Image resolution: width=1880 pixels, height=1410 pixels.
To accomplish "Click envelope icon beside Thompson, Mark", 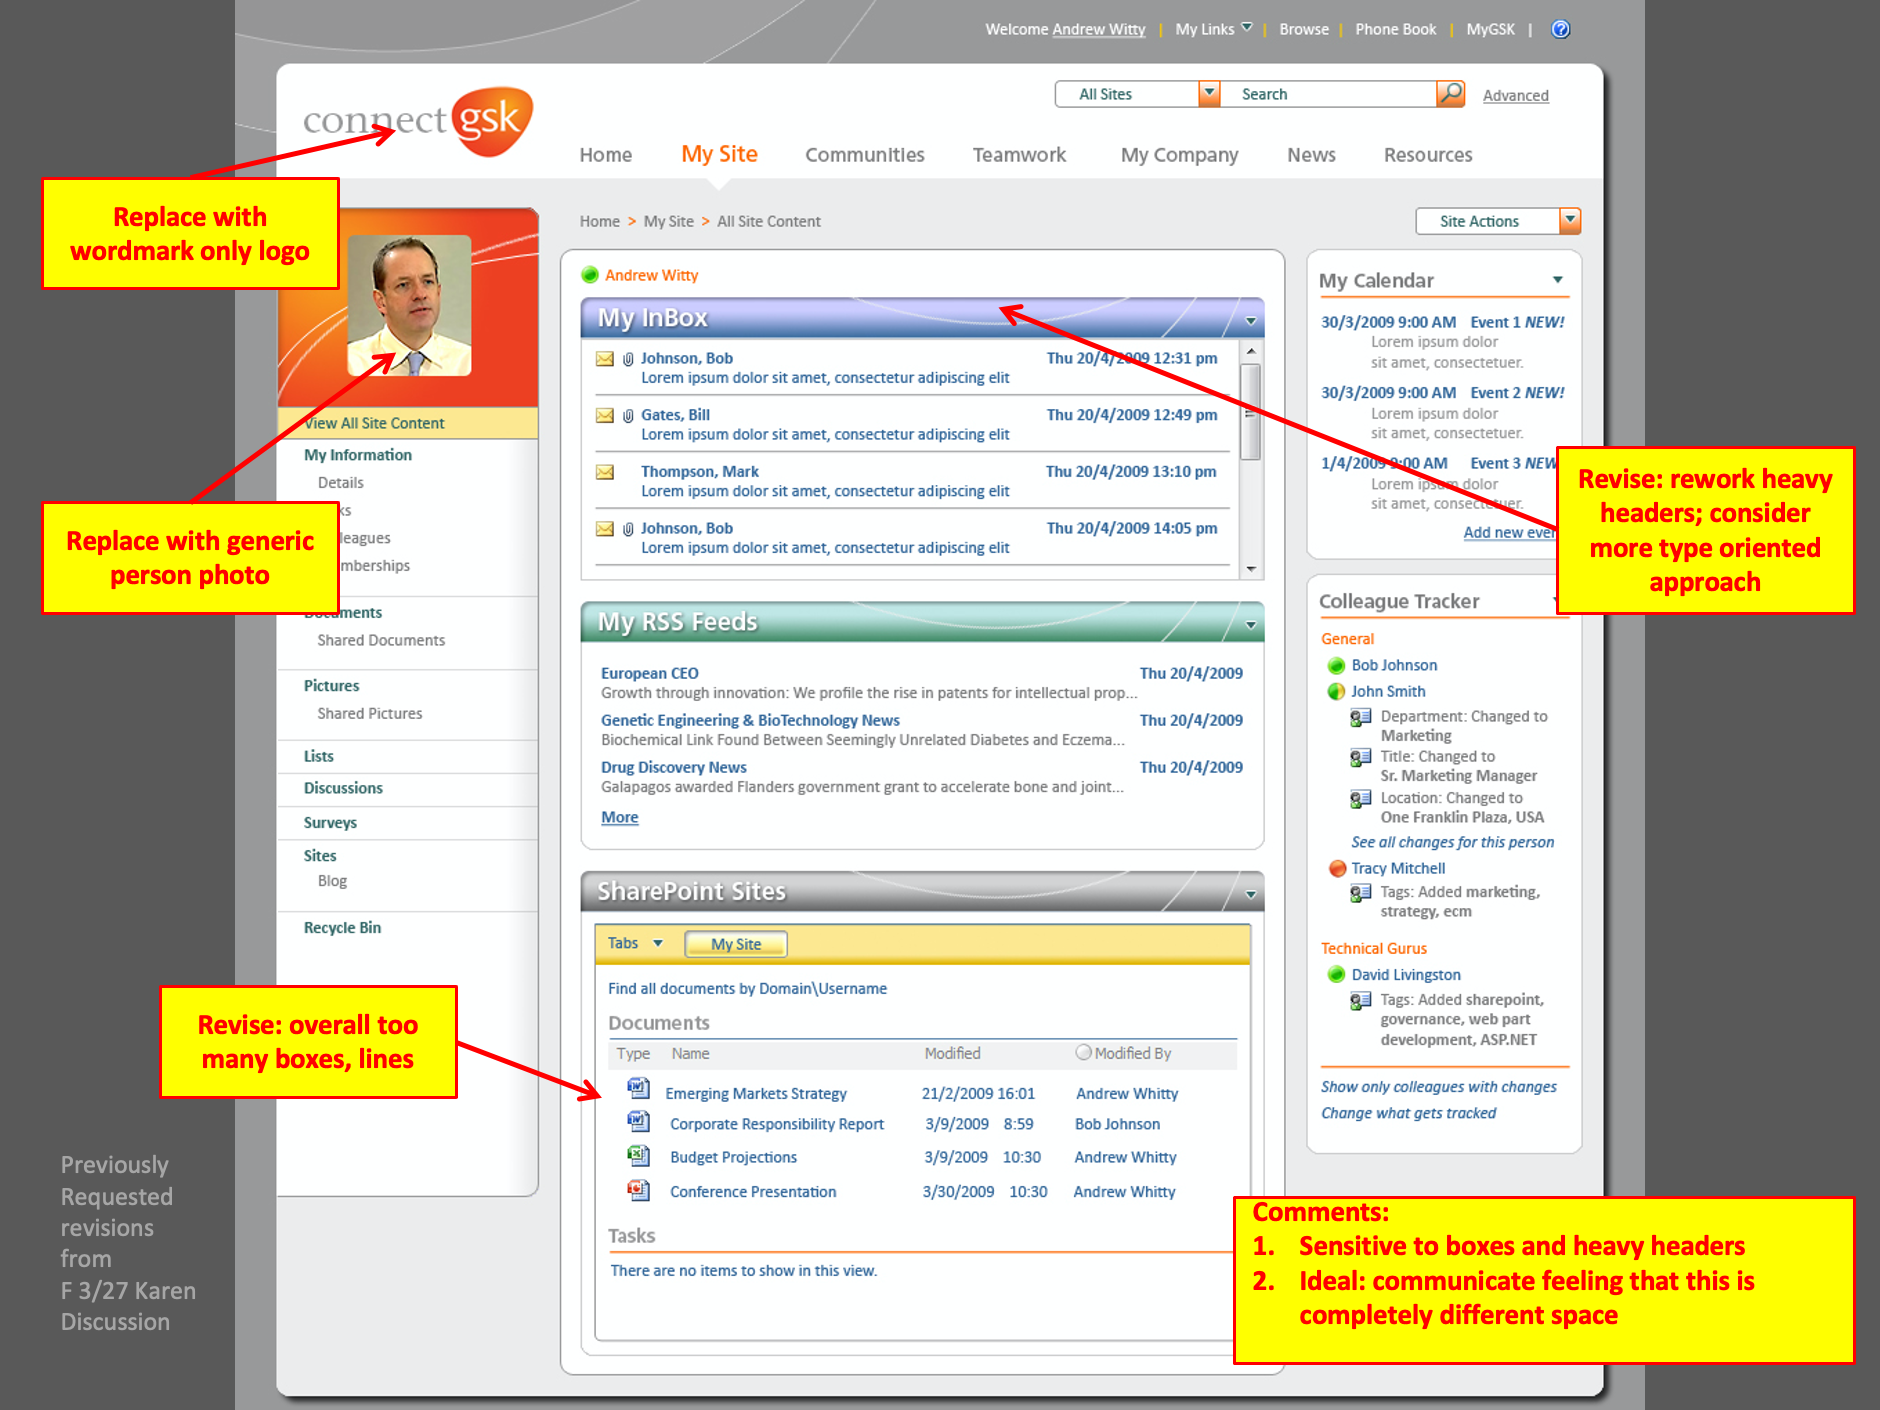I will [605, 472].
